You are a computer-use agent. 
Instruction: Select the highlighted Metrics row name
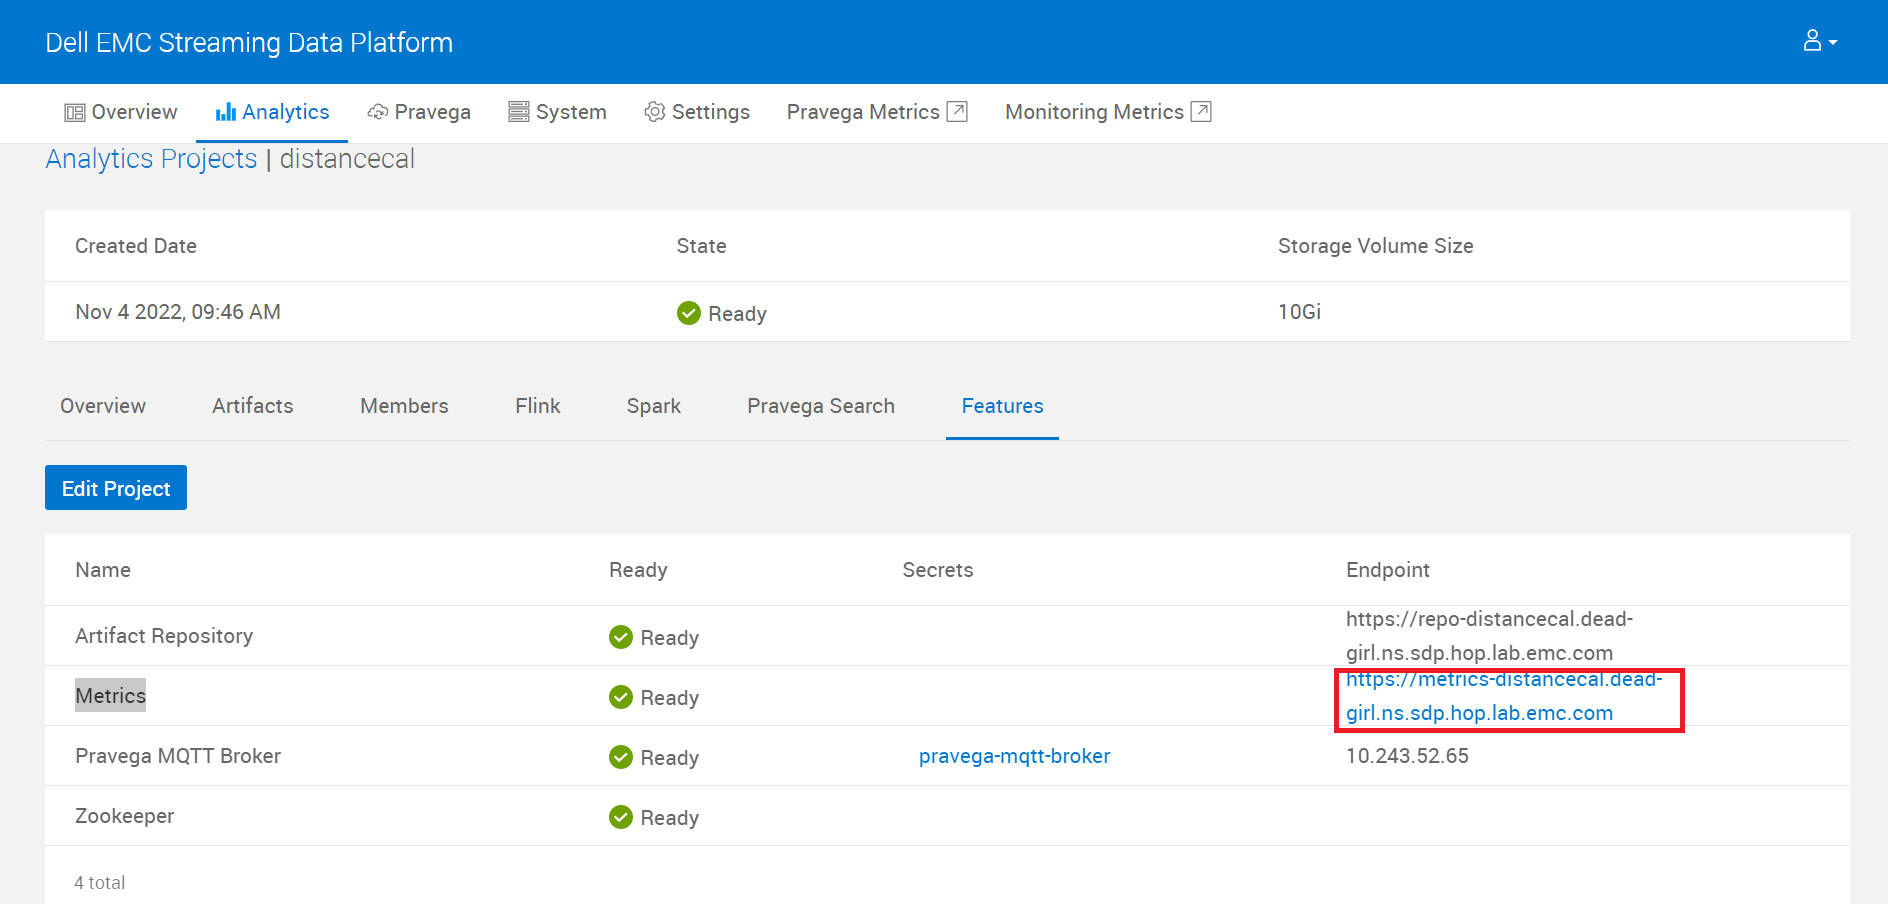point(110,696)
